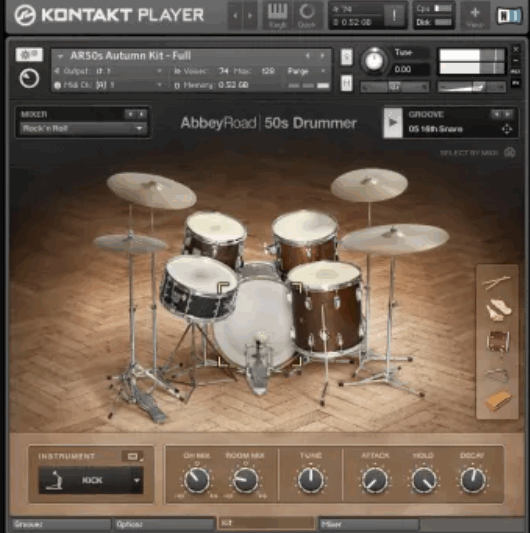The height and width of the screenshot is (533, 530).
Task: Select the ride cymbal on the right
Action: tap(394, 239)
